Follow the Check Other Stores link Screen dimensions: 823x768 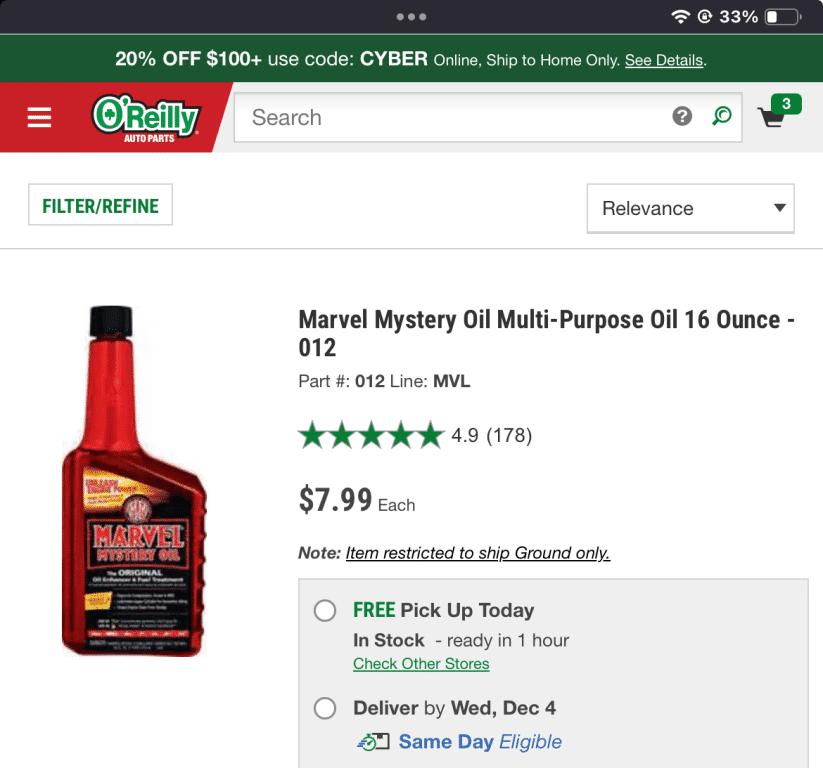click(x=421, y=664)
